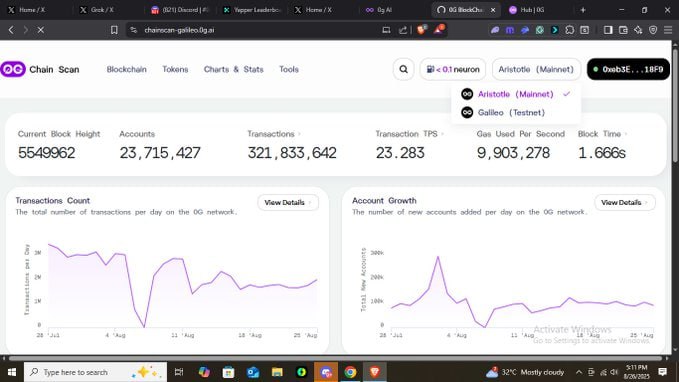The width and height of the screenshot is (679, 382).
Task: Click the Brave Shields lion icon
Action: click(x=421, y=30)
